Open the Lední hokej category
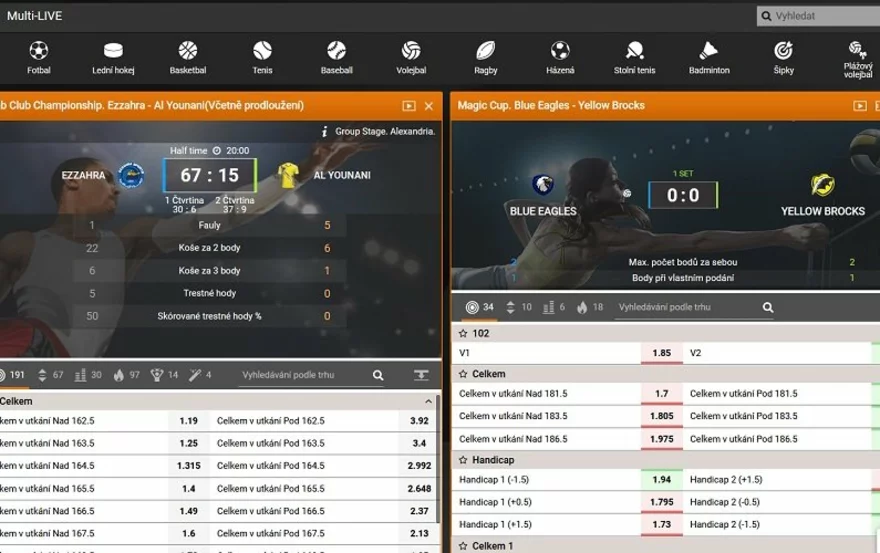The height and width of the screenshot is (553, 880). (x=113, y=57)
